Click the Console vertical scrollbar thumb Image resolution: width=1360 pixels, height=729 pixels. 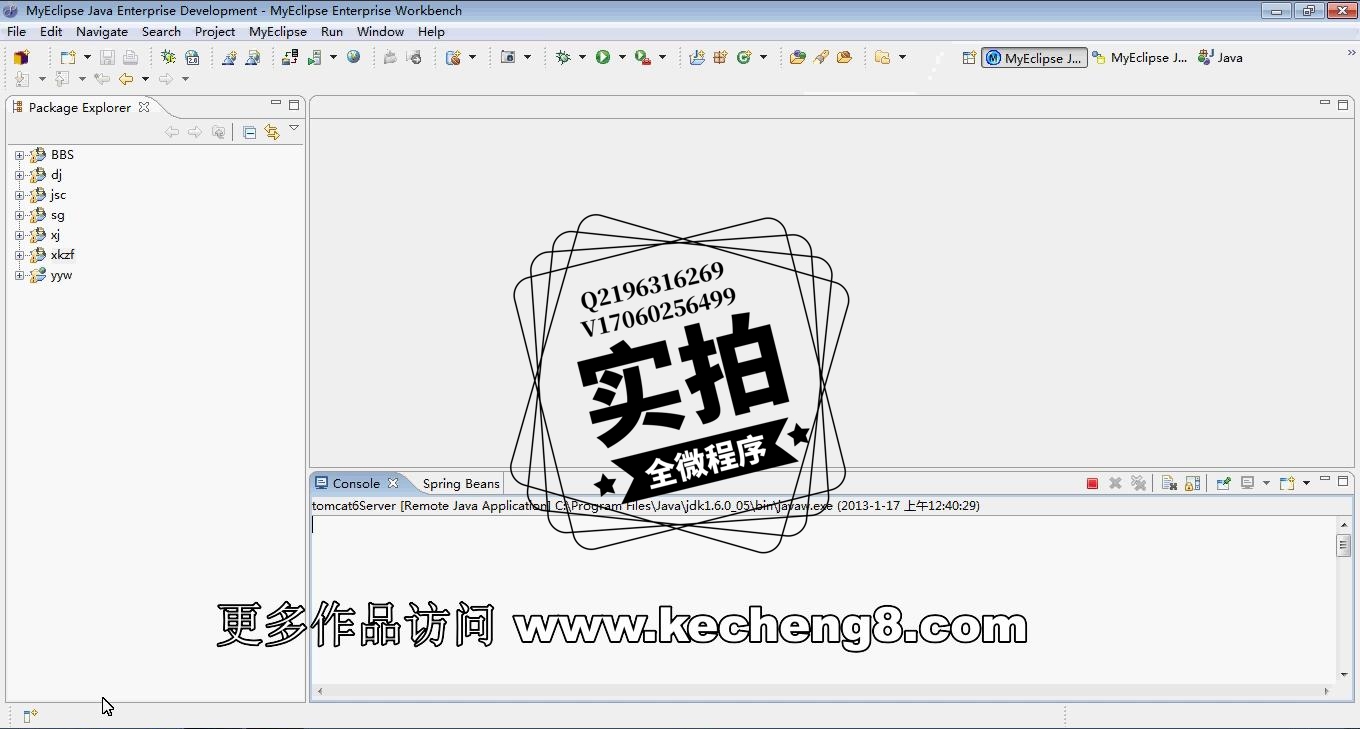point(1343,545)
